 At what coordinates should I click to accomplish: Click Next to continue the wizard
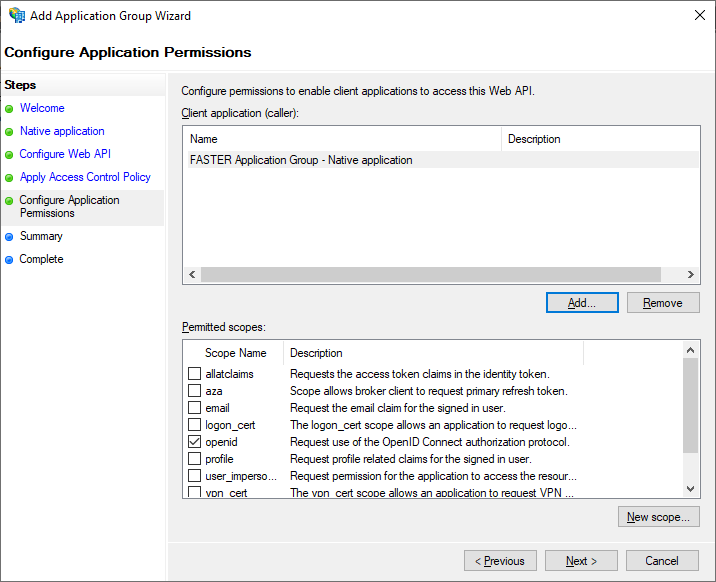581,561
